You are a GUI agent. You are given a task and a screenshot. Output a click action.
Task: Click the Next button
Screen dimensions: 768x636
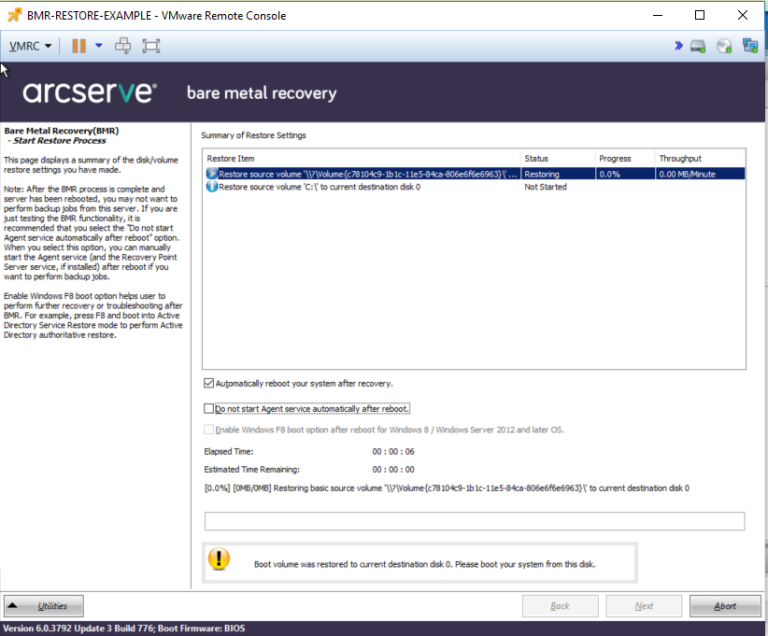(644, 606)
